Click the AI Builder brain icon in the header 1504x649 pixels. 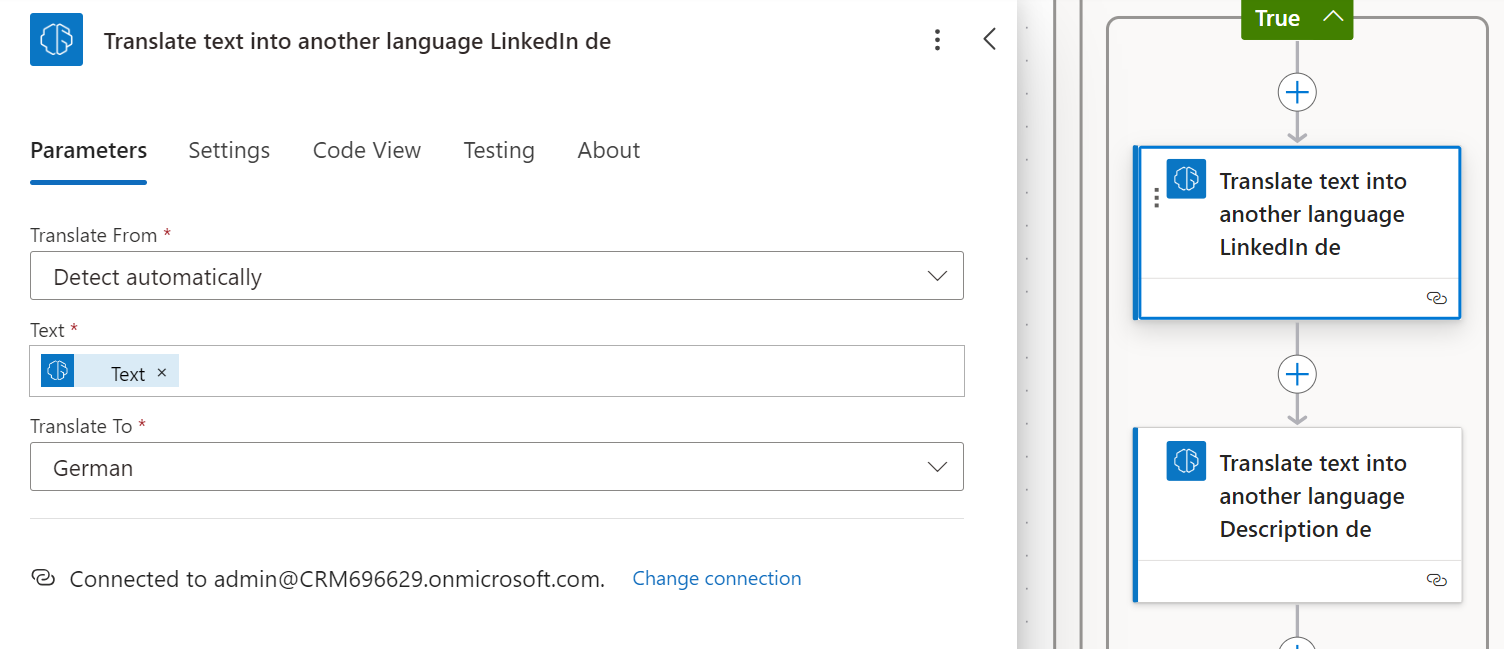pos(56,41)
